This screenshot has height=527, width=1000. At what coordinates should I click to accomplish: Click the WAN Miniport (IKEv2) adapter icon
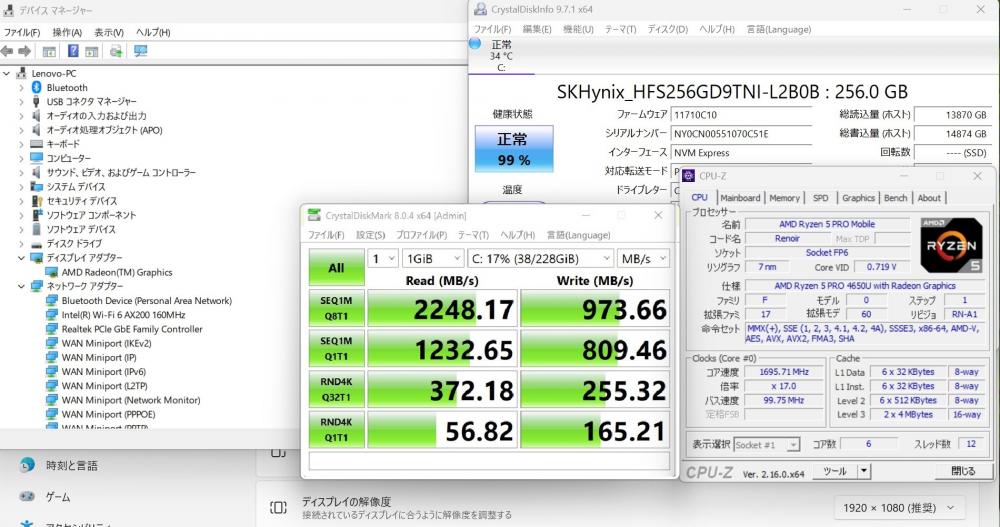(52, 343)
